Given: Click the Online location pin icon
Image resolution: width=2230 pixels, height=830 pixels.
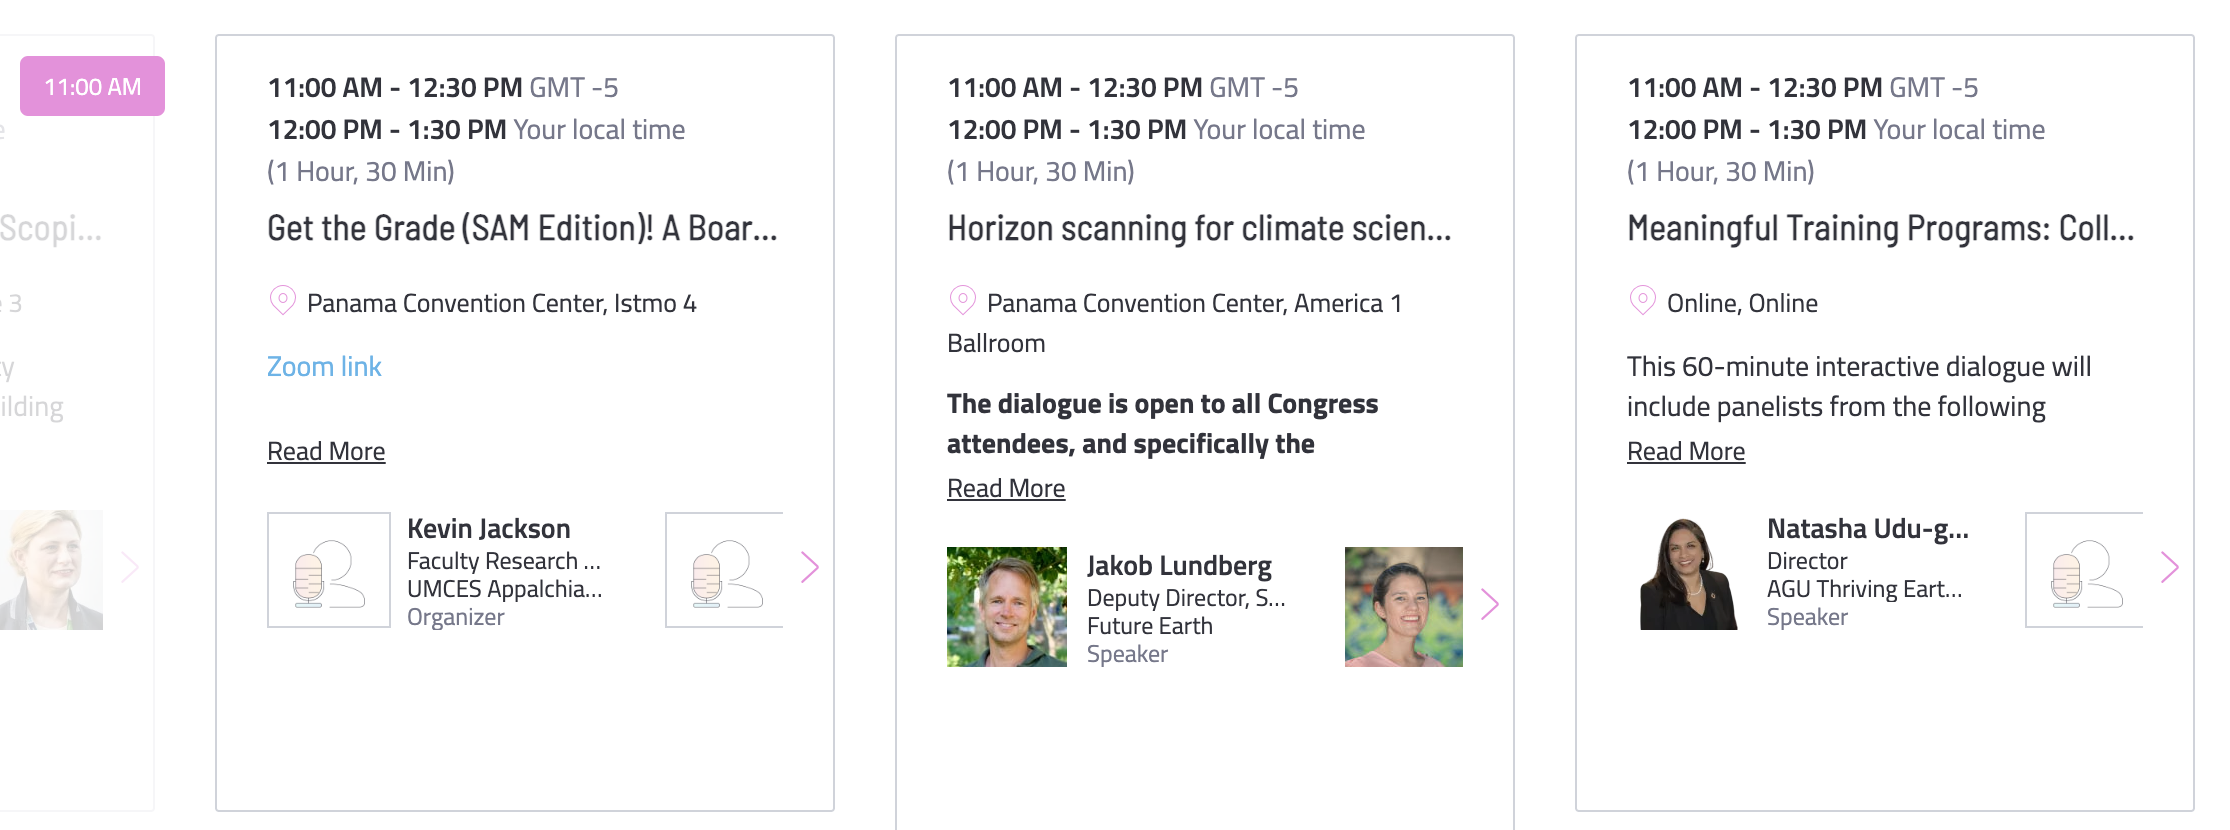Looking at the screenshot, I should pos(1642,300).
